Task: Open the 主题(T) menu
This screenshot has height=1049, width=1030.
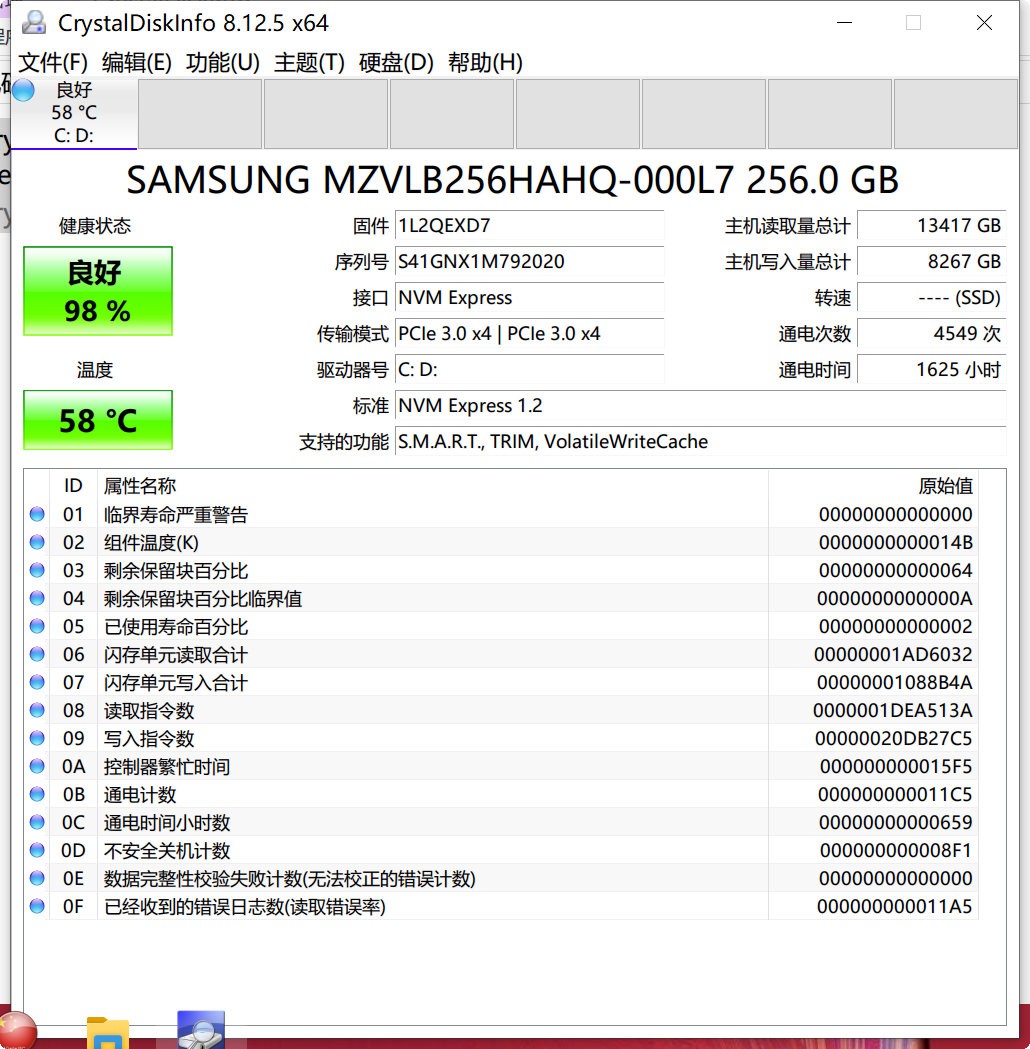Action: (x=309, y=62)
